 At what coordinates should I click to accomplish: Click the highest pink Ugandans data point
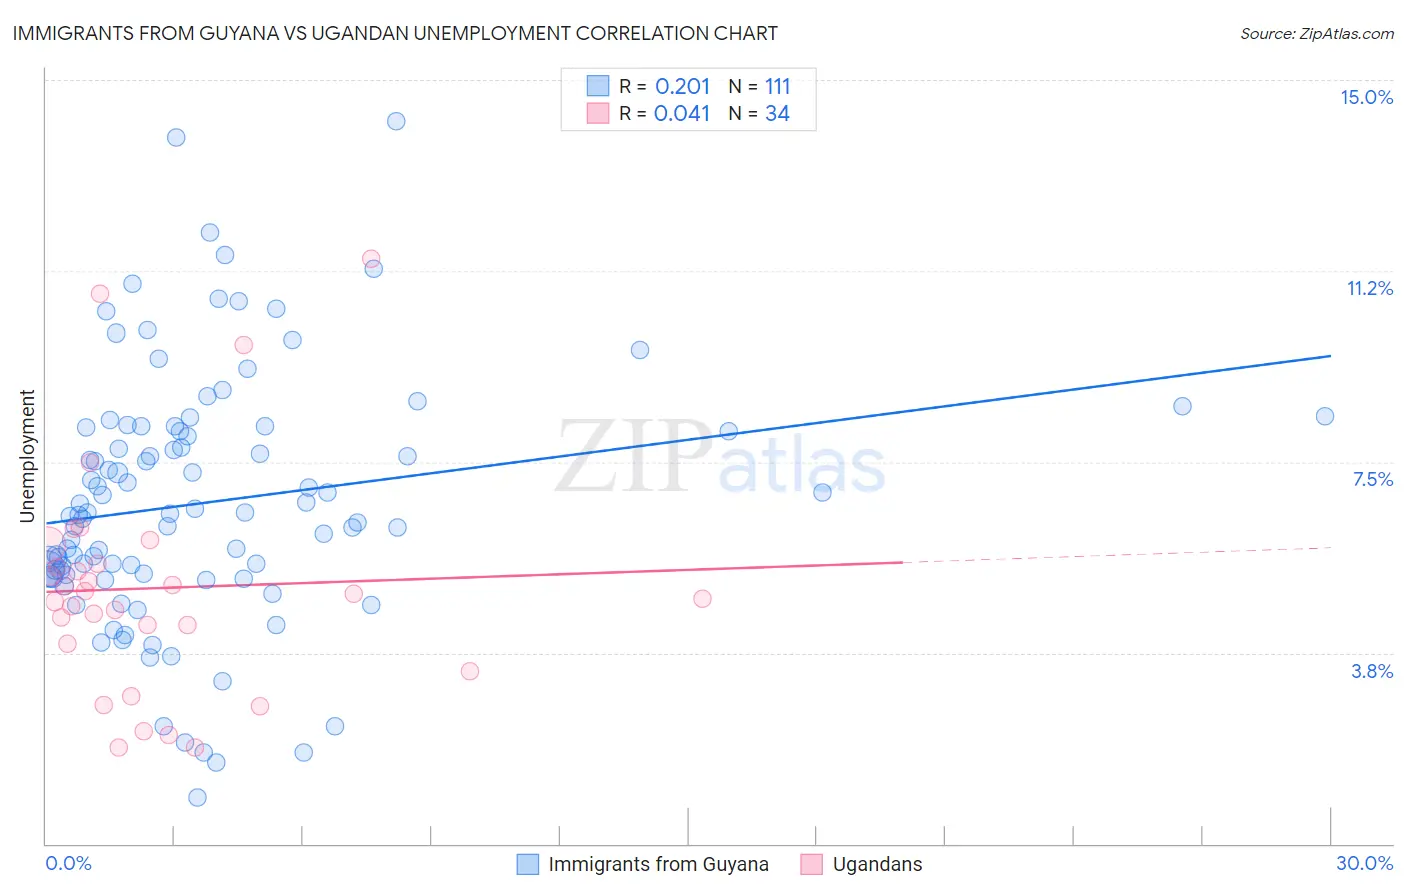(x=371, y=259)
